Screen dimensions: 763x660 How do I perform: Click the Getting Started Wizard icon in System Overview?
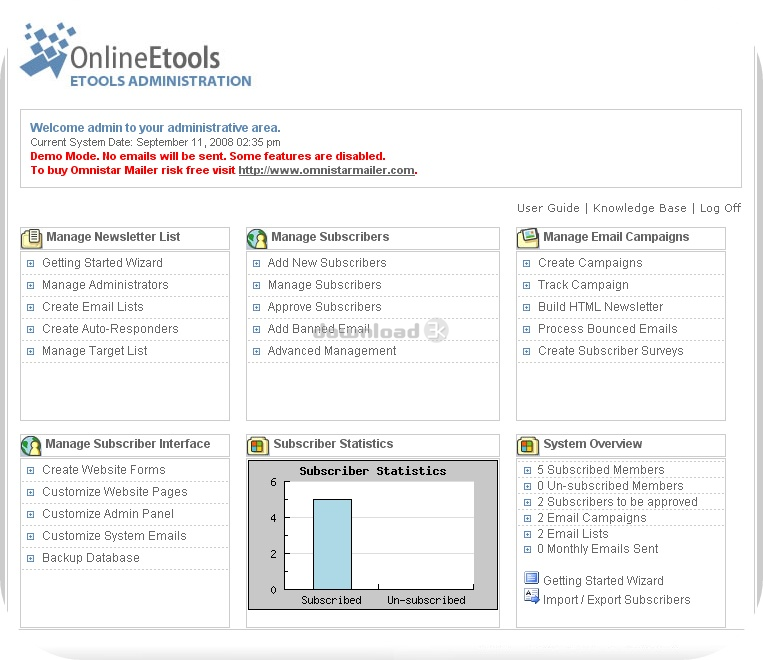click(531, 578)
